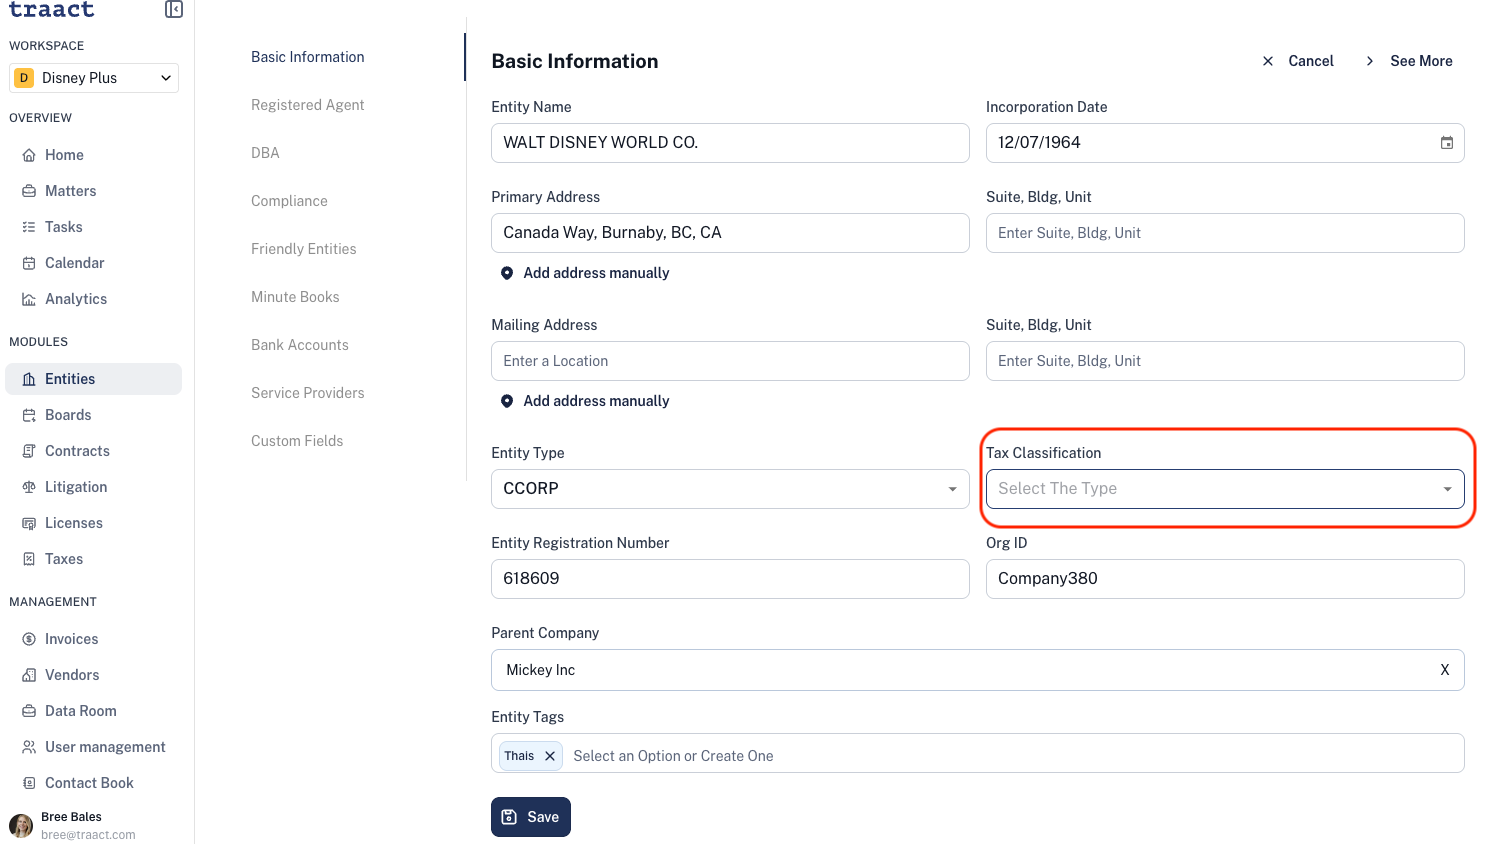Open Matters from the sidebar
This screenshot has width=1499, height=844.
(x=71, y=191)
